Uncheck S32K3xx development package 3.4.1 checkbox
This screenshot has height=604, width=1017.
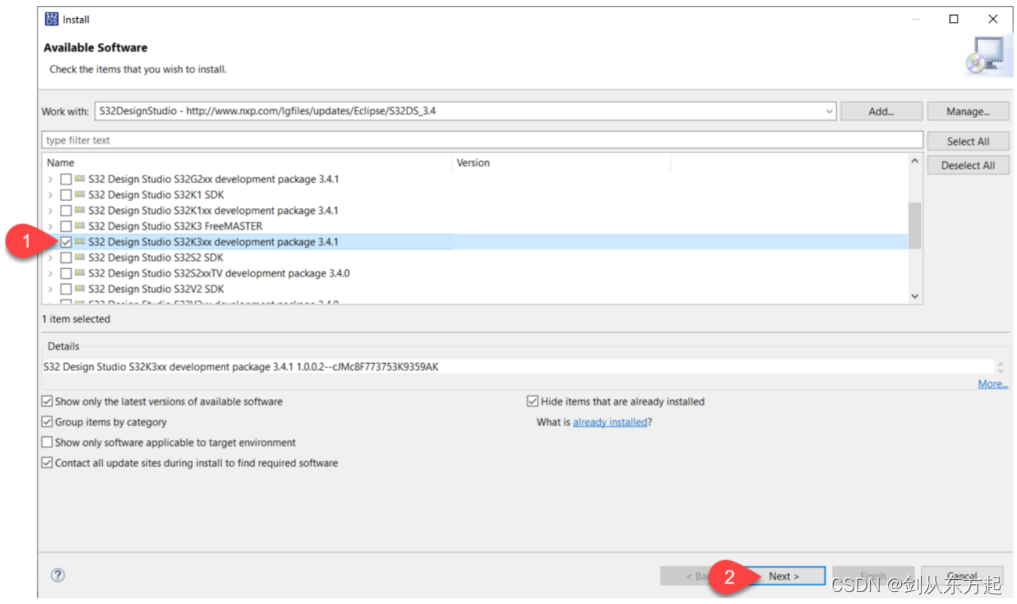pyautogui.click(x=66, y=242)
